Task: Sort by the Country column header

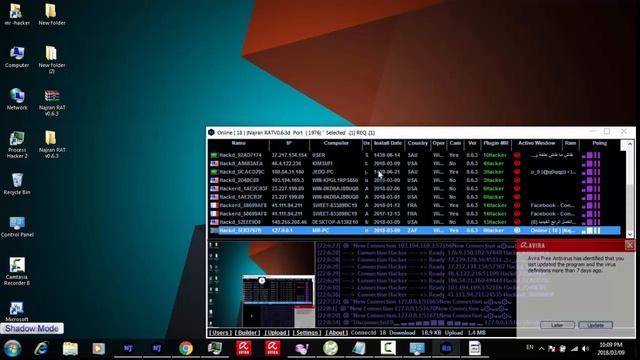Action: coord(418,143)
